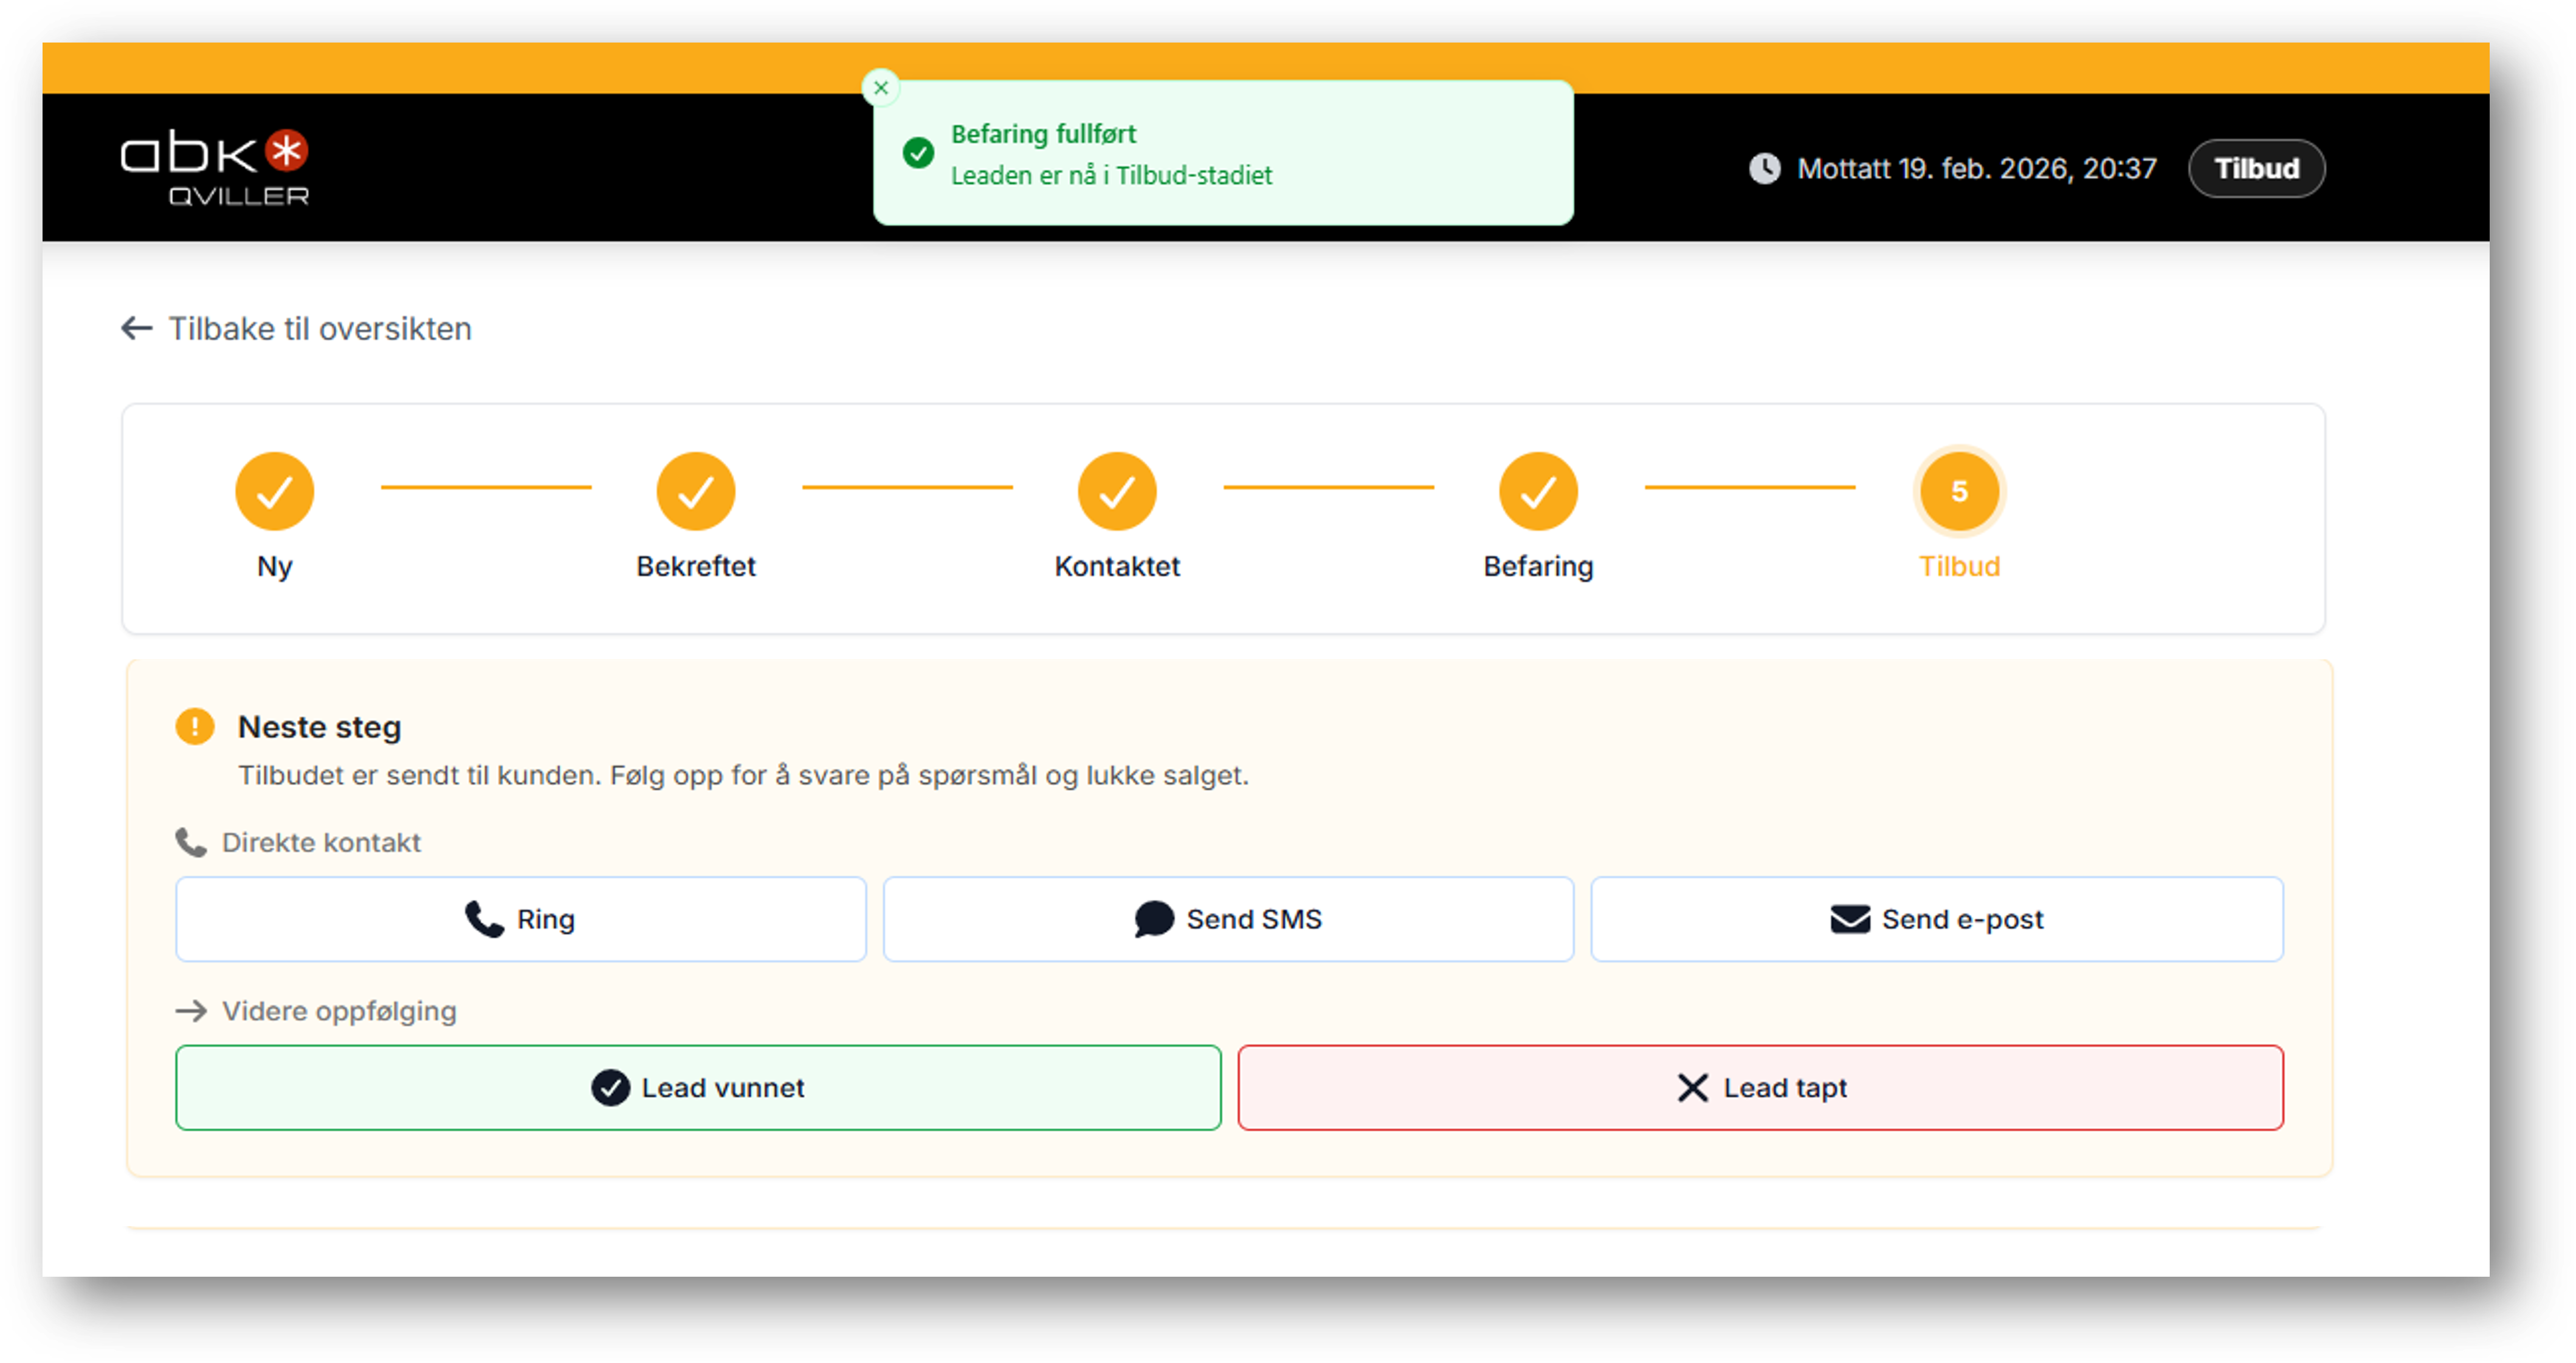
Task: Close the Befaring fullført notification
Action: tap(880, 88)
